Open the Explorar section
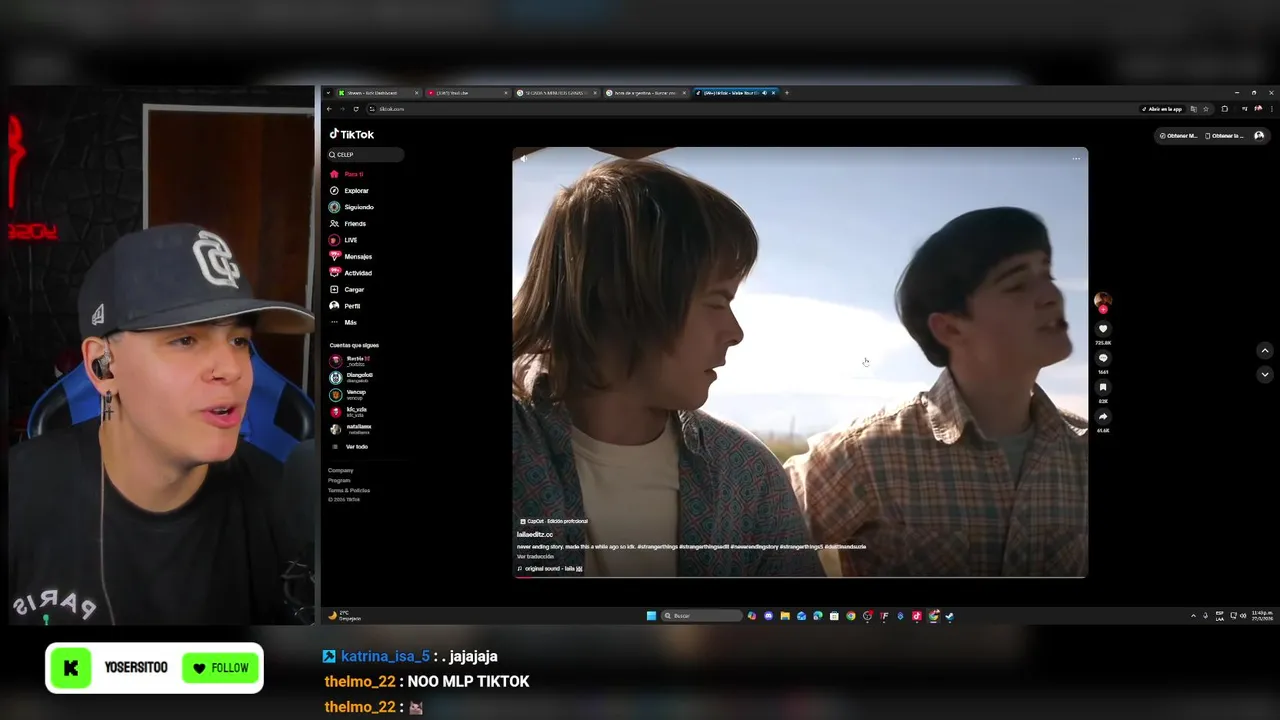Viewport: 1280px width, 720px height. 349,190
